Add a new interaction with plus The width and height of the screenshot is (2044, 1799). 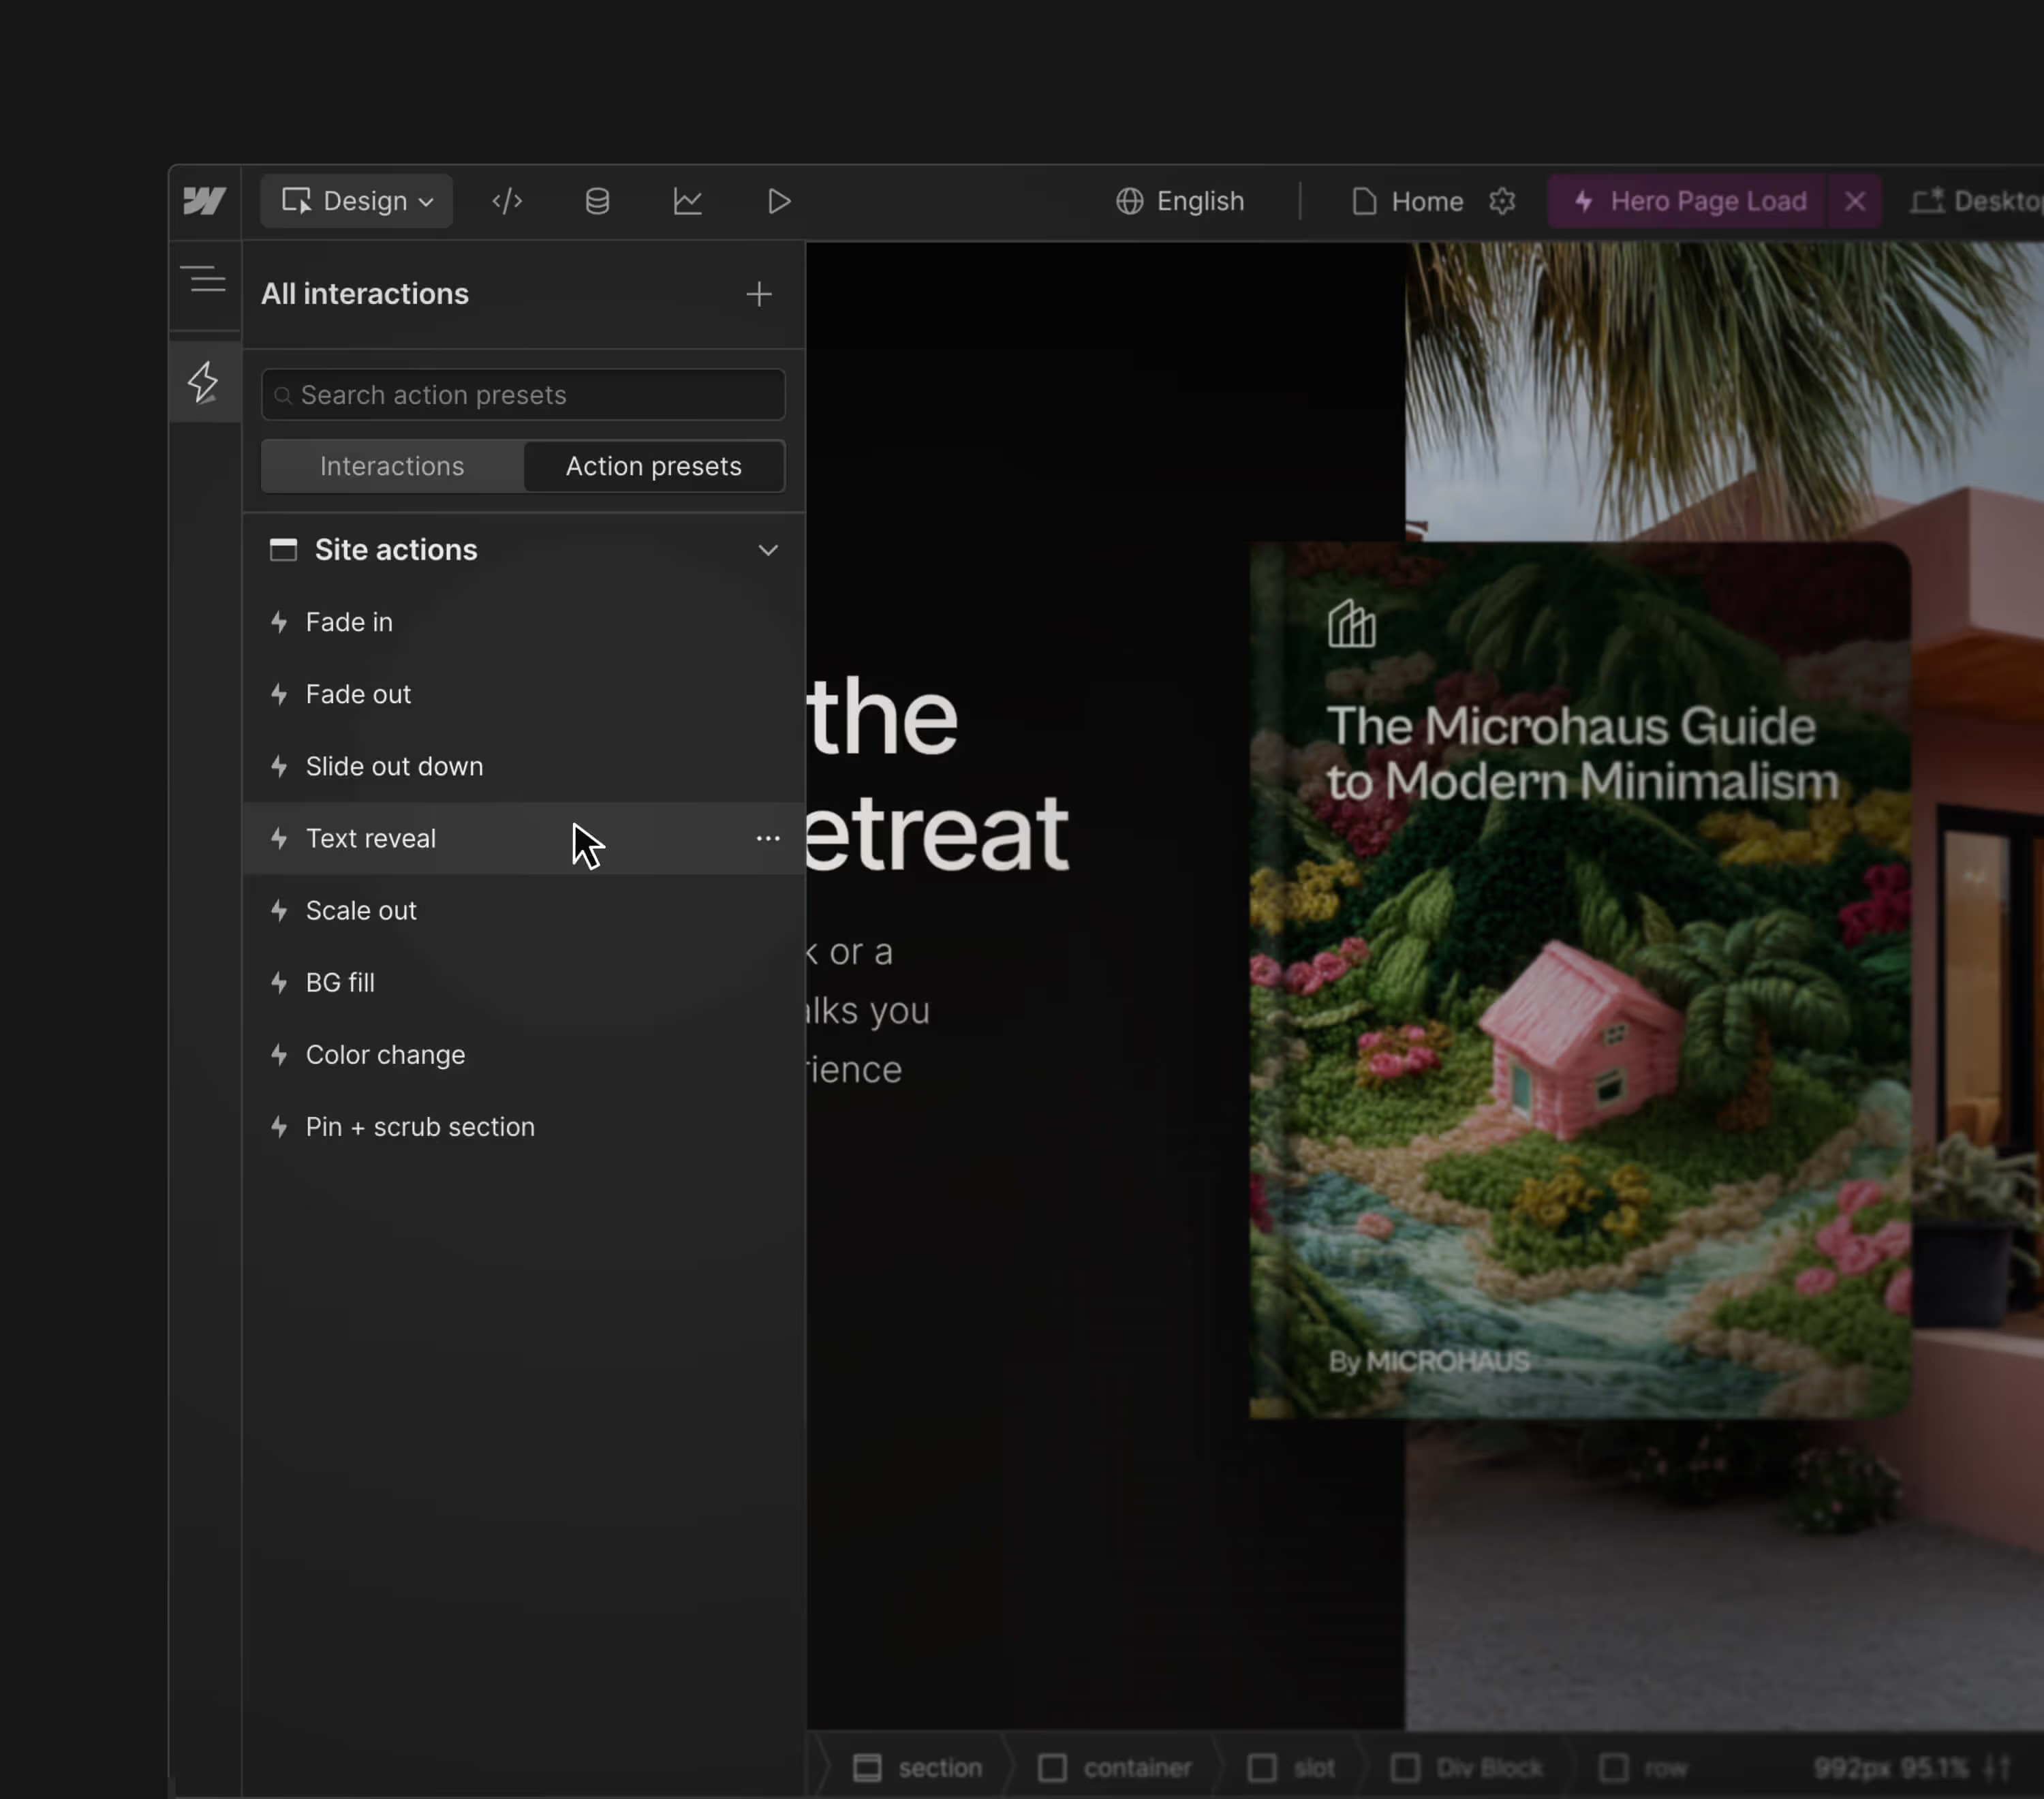pos(758,294)
